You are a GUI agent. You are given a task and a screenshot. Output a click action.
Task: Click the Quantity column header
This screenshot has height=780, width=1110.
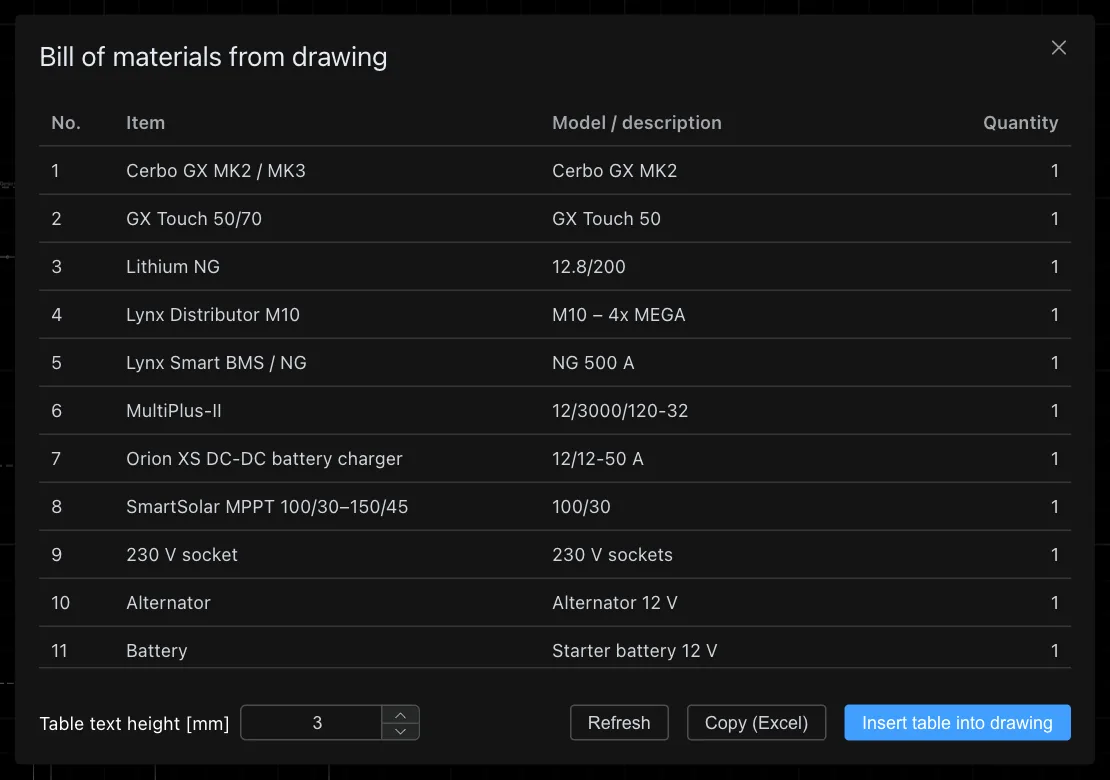1020,122
